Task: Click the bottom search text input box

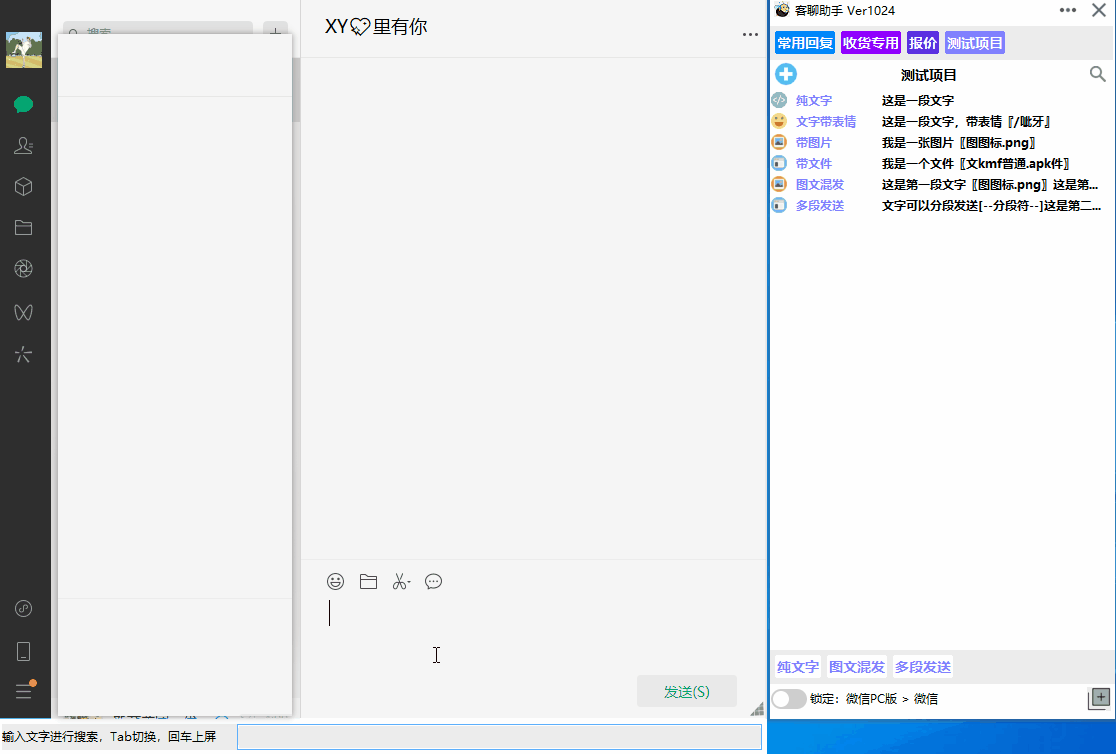Action: tap(499, 738)
